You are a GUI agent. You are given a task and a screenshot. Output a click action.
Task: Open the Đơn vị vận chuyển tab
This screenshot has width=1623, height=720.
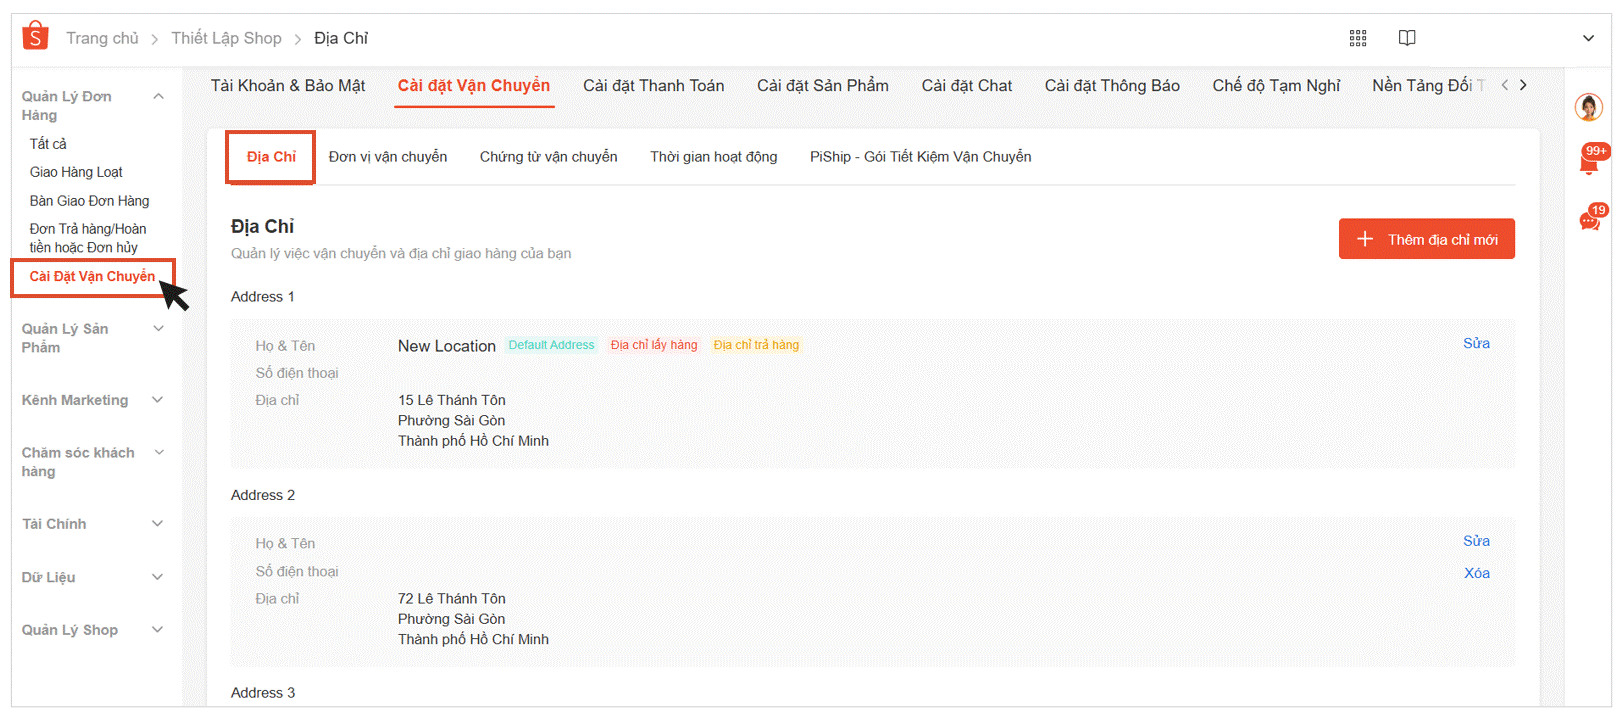coord(387,157)
